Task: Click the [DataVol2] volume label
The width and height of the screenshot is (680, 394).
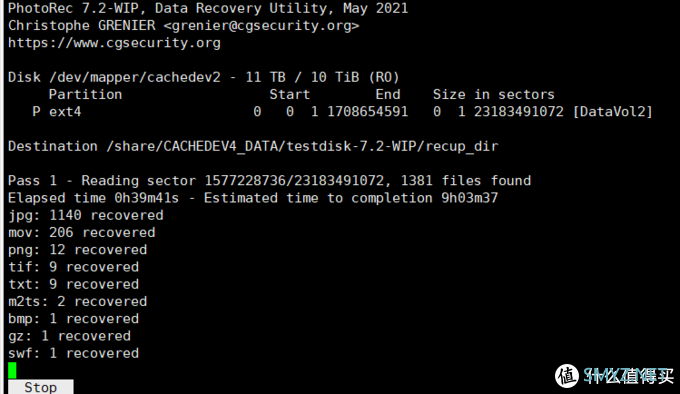Action: (x=613, y=112)
